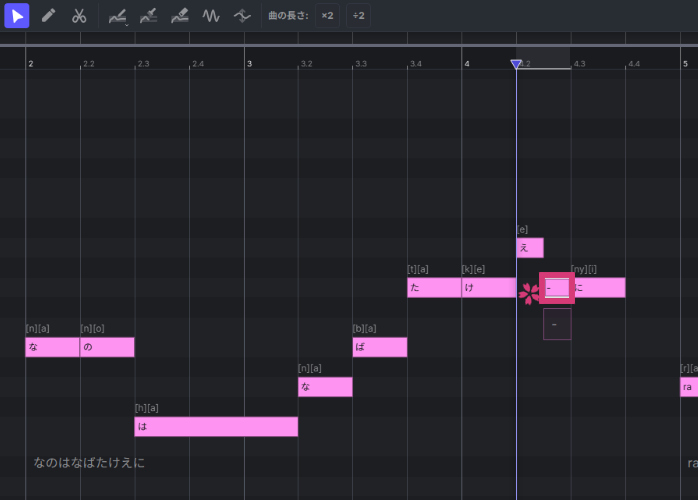Viewport: 698px width, 500px height.
Task: Select the pencil draw tool
Action: [48, 16]
